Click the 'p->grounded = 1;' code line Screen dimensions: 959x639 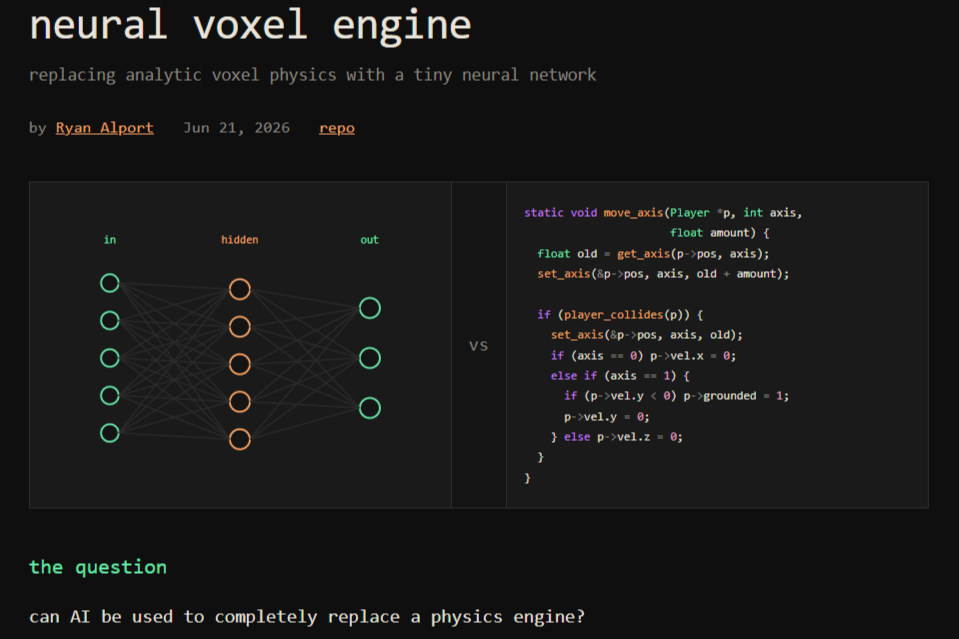[676, 396]
